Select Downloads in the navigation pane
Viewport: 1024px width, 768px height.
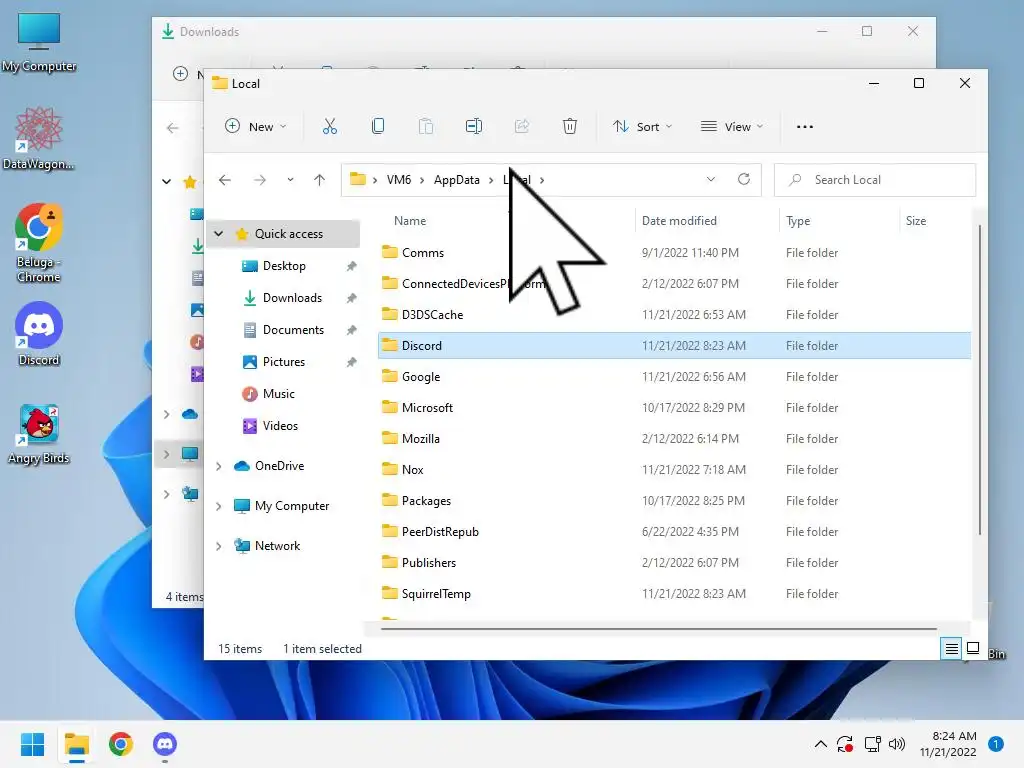click(x=292, y=298)
